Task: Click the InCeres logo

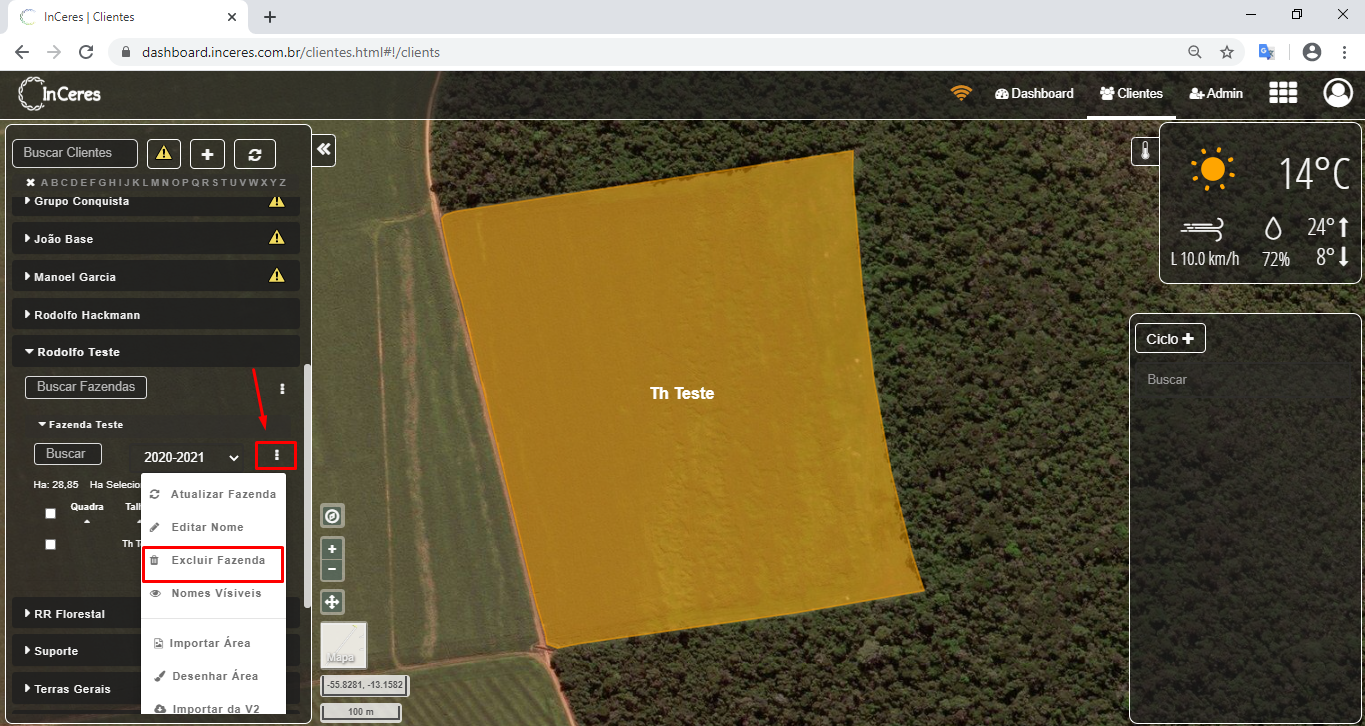Action: (60, 94)
